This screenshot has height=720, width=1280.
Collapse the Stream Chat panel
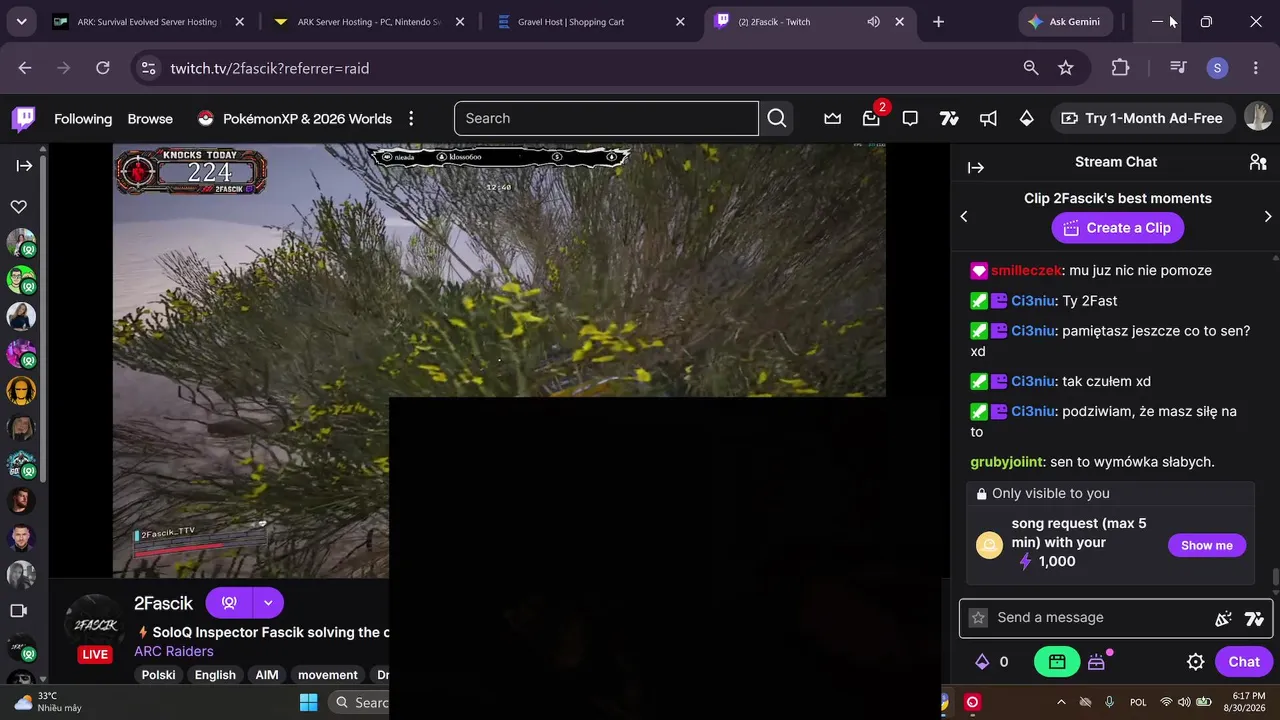(976, 168)
